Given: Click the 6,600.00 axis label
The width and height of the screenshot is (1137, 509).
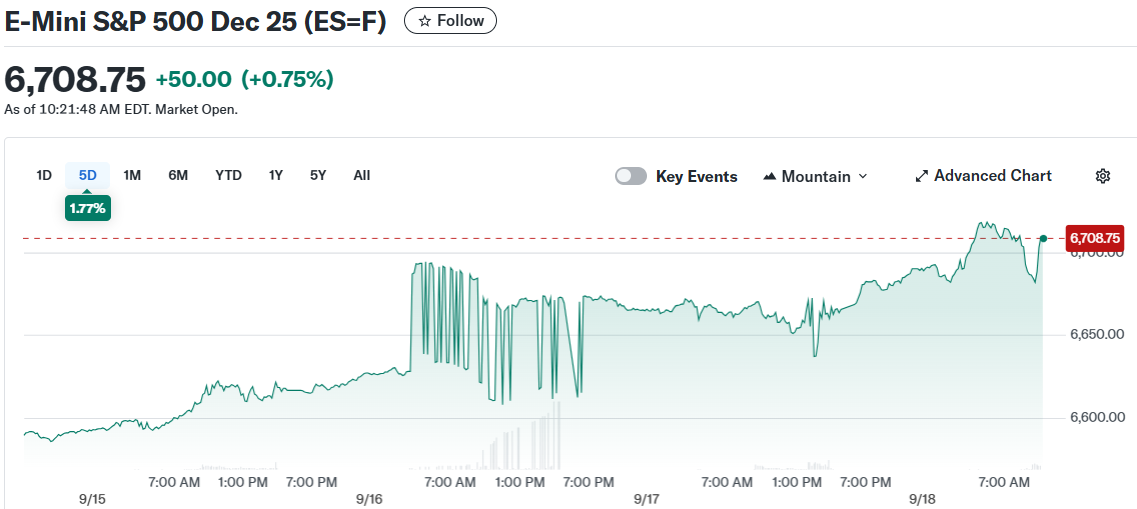Looking at the screenshot, I should (x=1097, y=418).
